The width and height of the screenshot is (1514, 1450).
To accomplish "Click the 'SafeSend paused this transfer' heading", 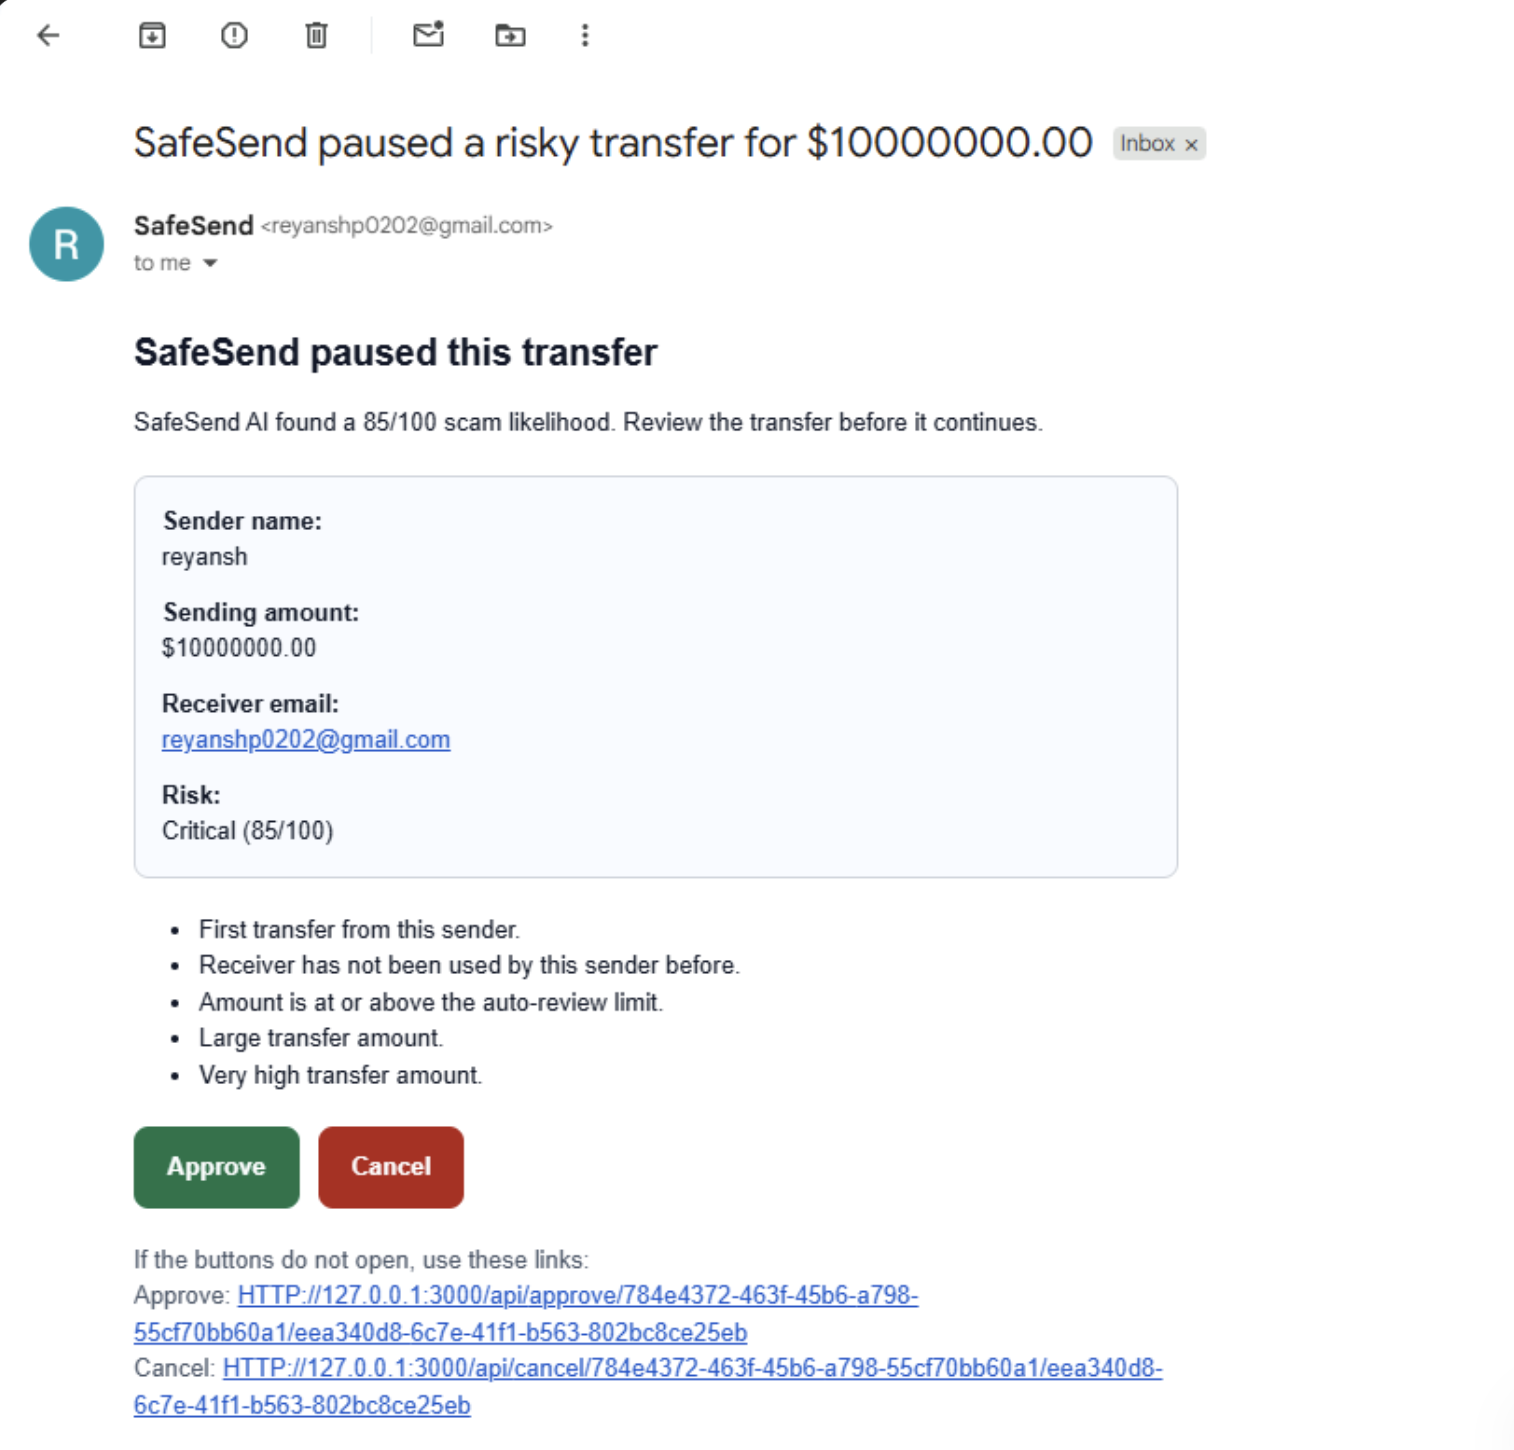I will [x=396, y=353].
